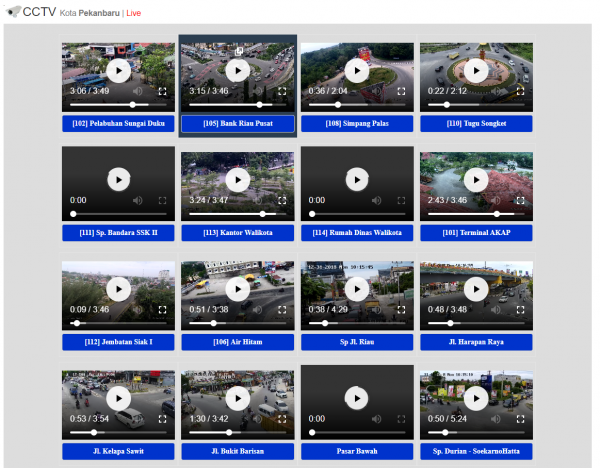Click the Jembatan Siak I video thumbnail play
Image resolution: width=600 pixels, height=468 pixels.
[x=118, y=289]
